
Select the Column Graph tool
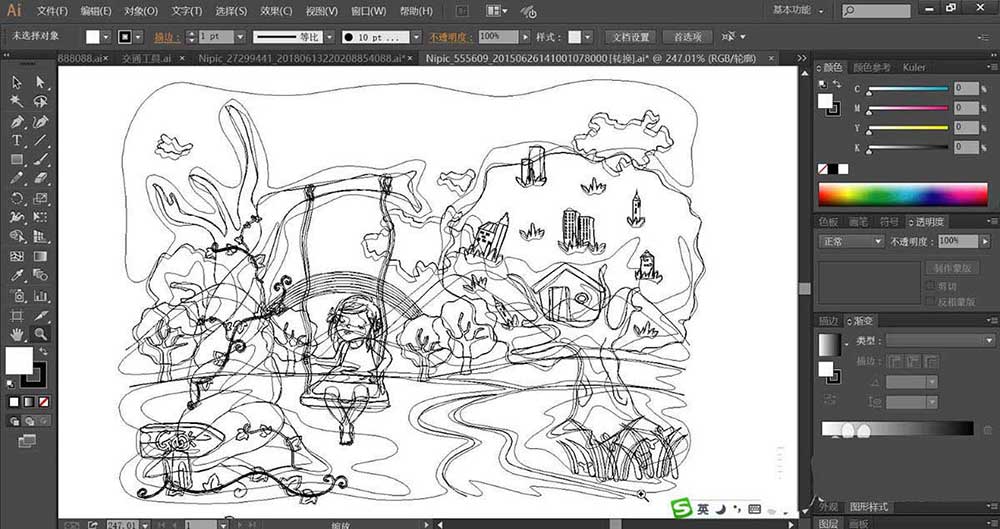tap(41, 295)
